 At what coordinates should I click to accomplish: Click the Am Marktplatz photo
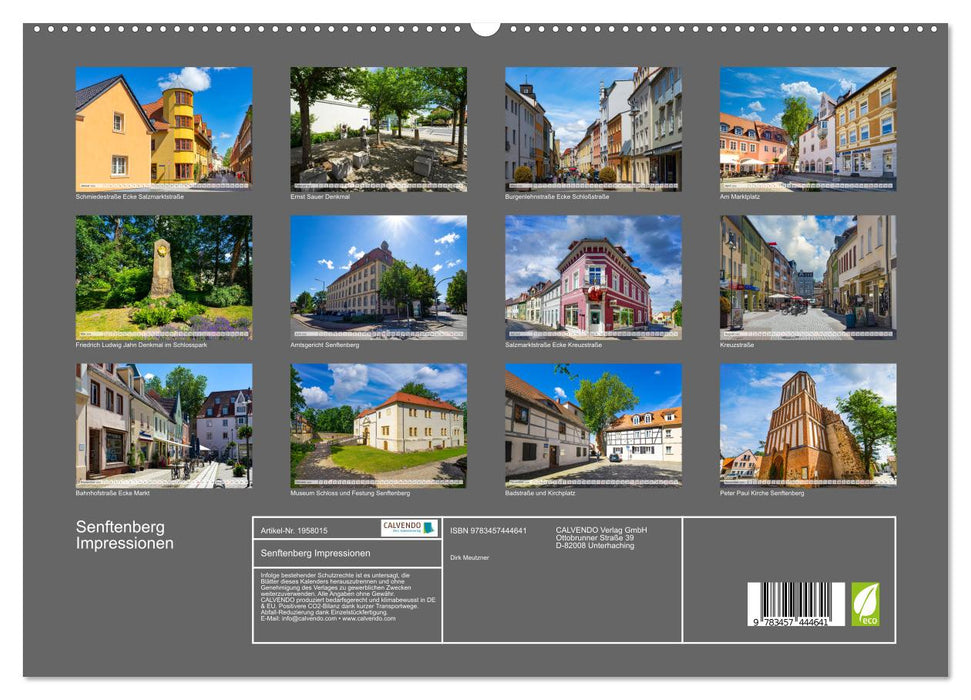812,125
